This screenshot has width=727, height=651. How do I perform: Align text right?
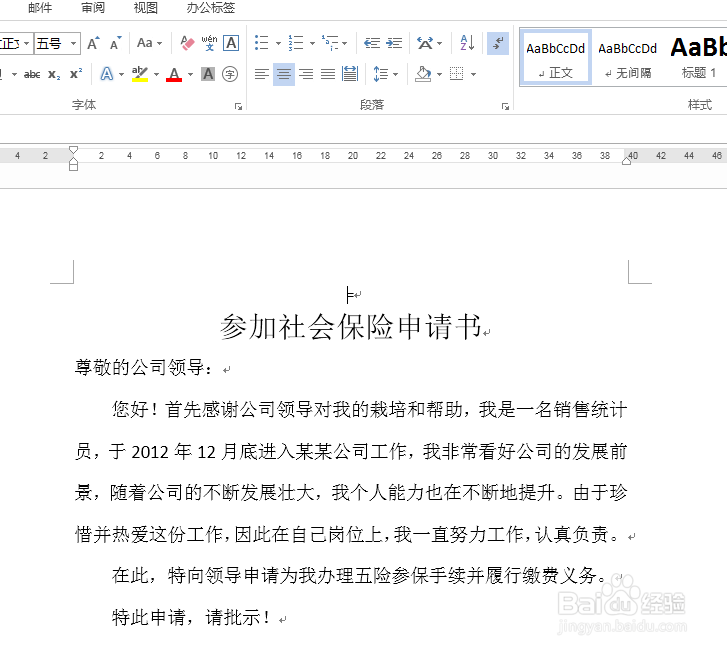pyautogui.click(x=306, y=74)
